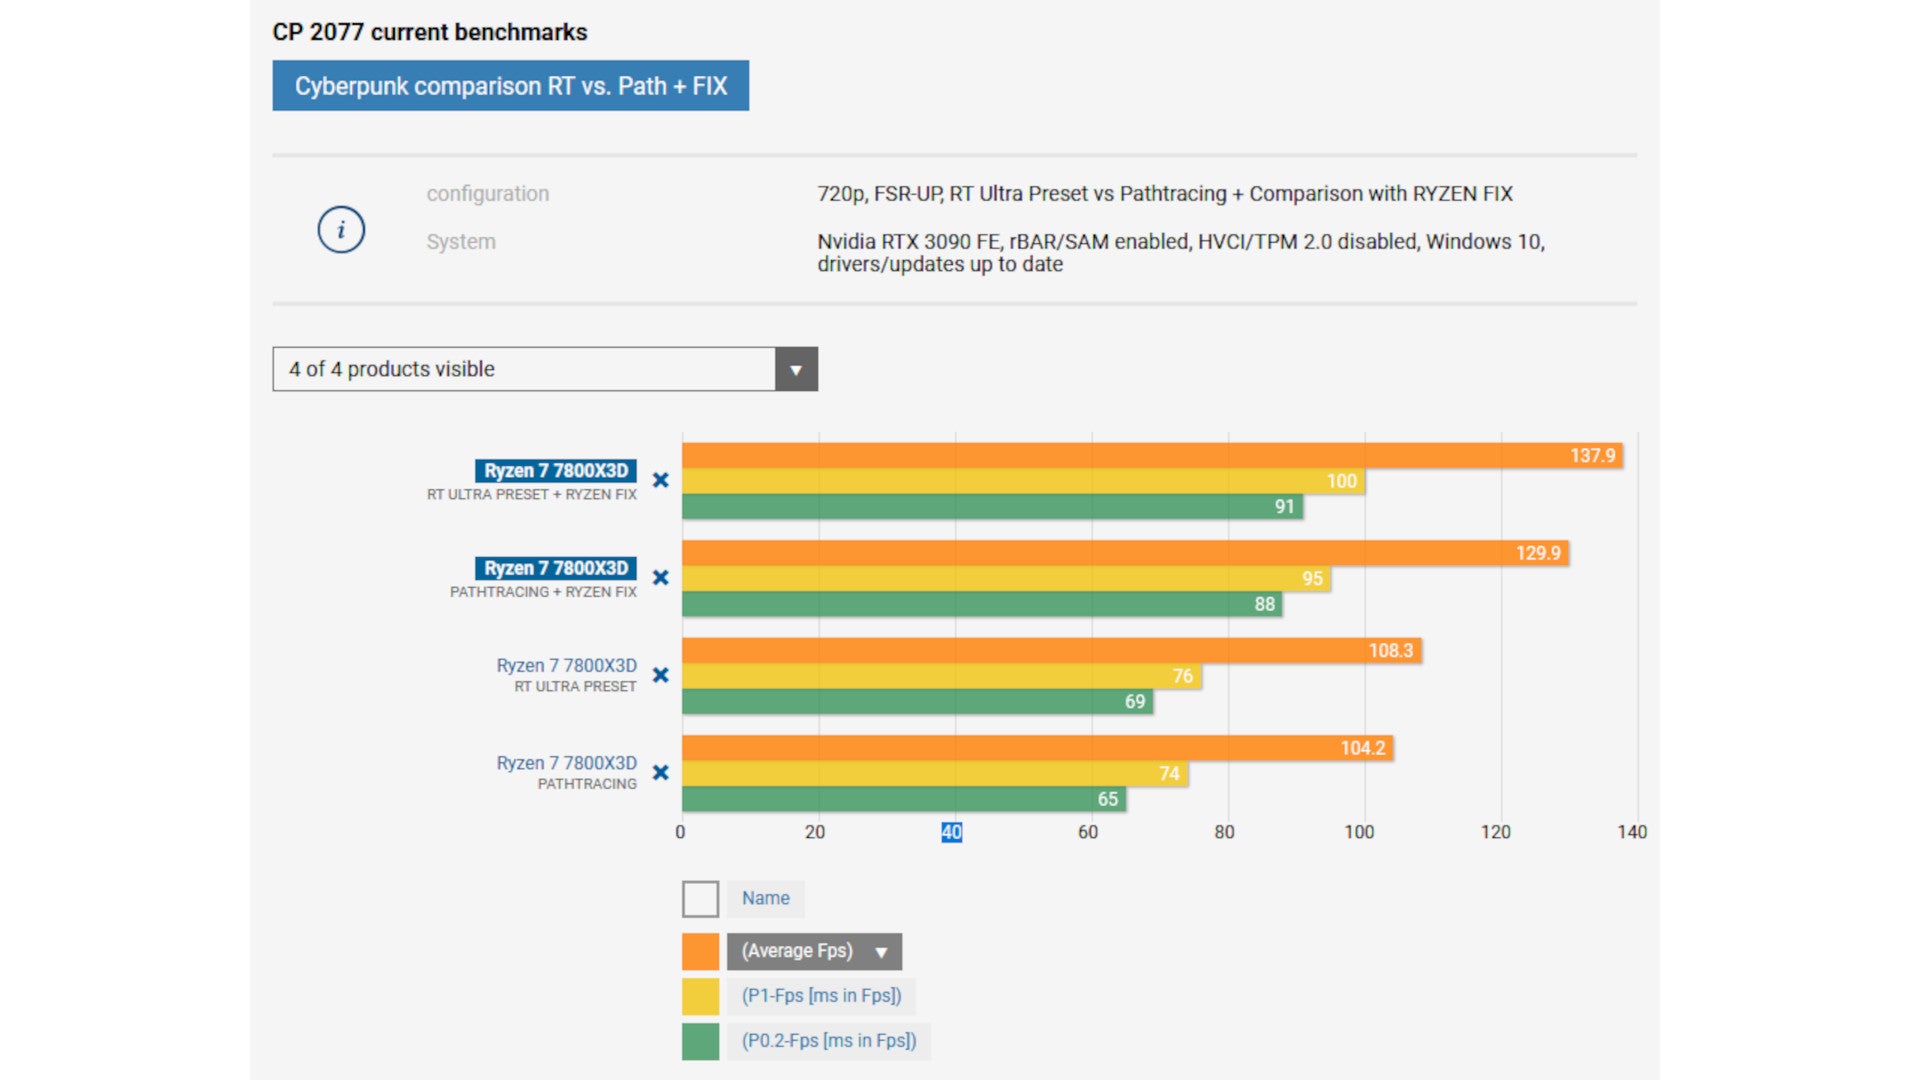This screenshot has width=1920, height=1080.
Task: Click the 'configuration' label text
Action: pyautogui.click(x=488, y=194)
